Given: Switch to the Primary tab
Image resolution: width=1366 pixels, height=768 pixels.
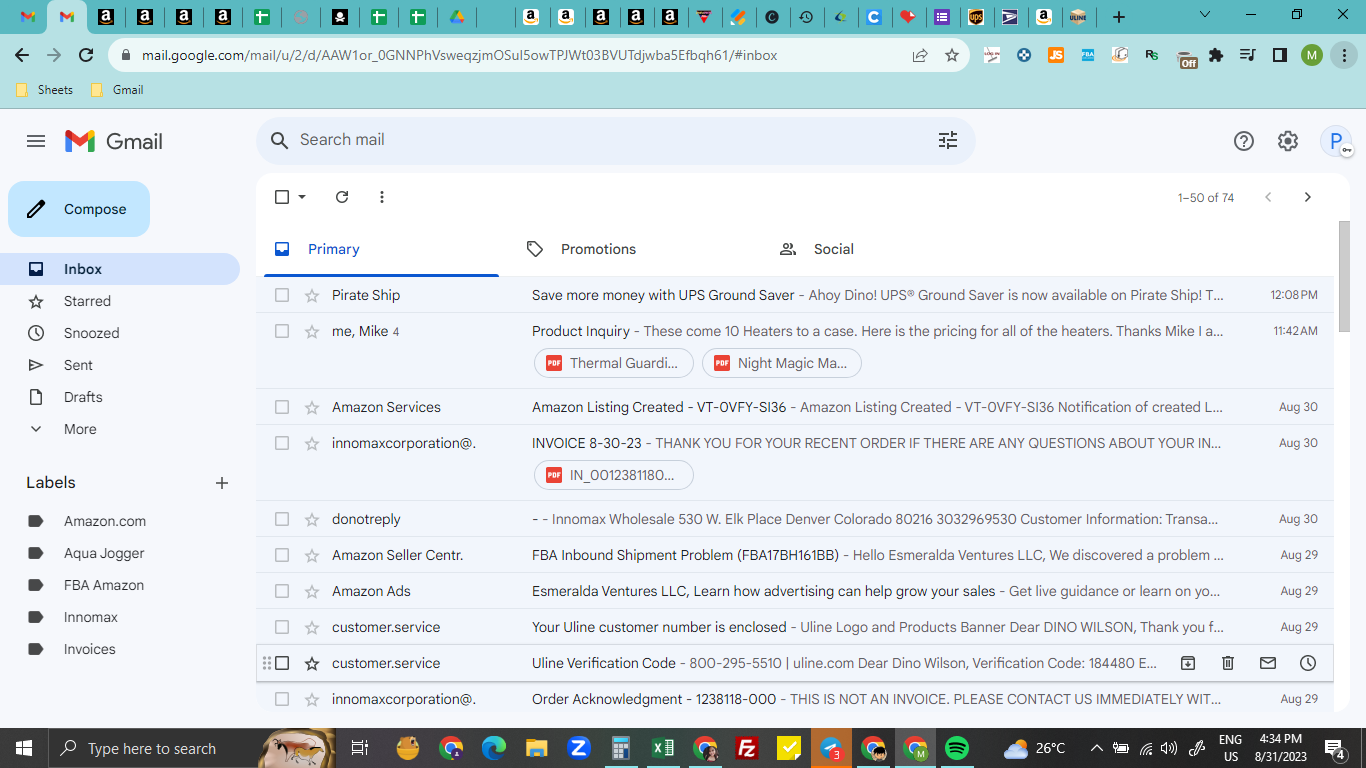Looking at the screenshot, I should pos(381,249).
